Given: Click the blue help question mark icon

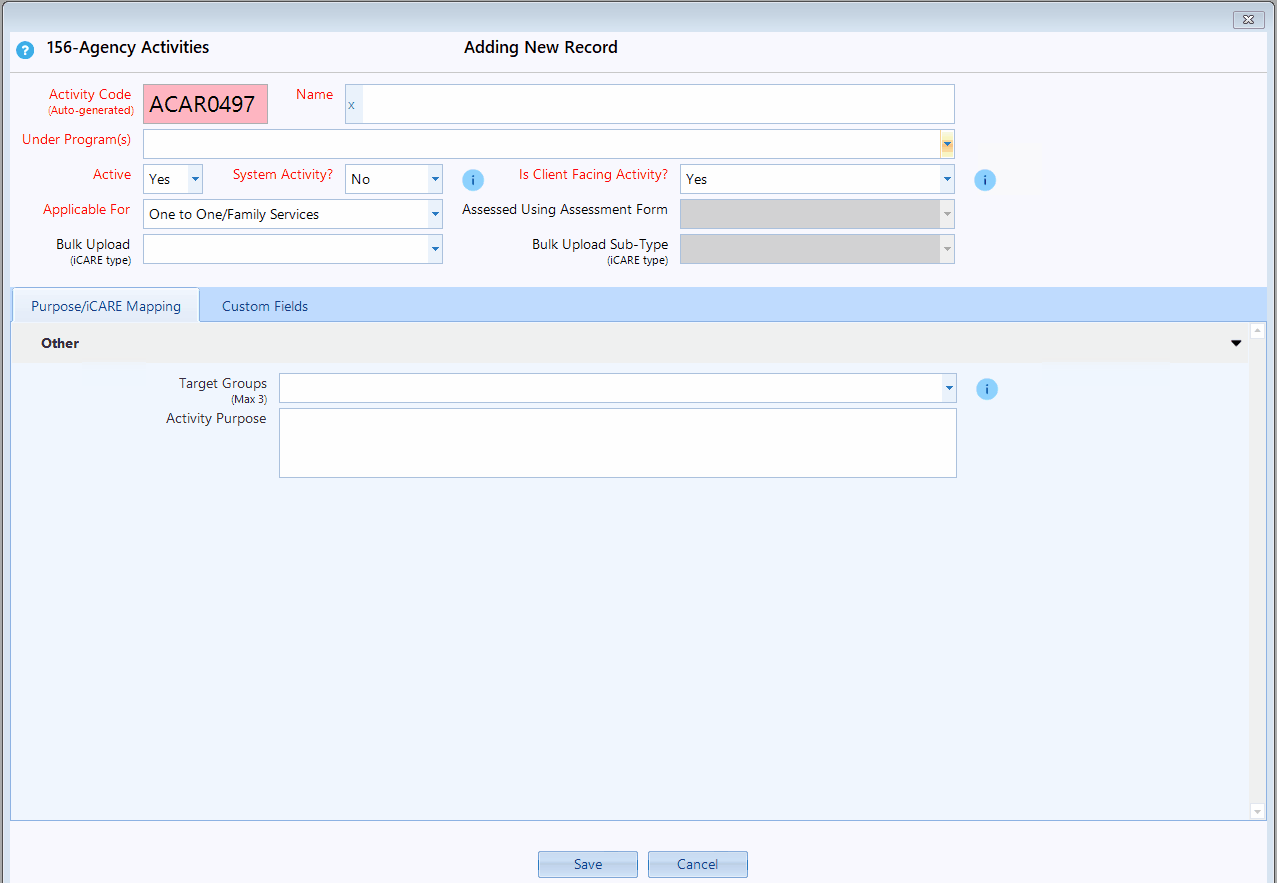Looking at the screenshot, I should pyautogui.click(x=25, y=49).
